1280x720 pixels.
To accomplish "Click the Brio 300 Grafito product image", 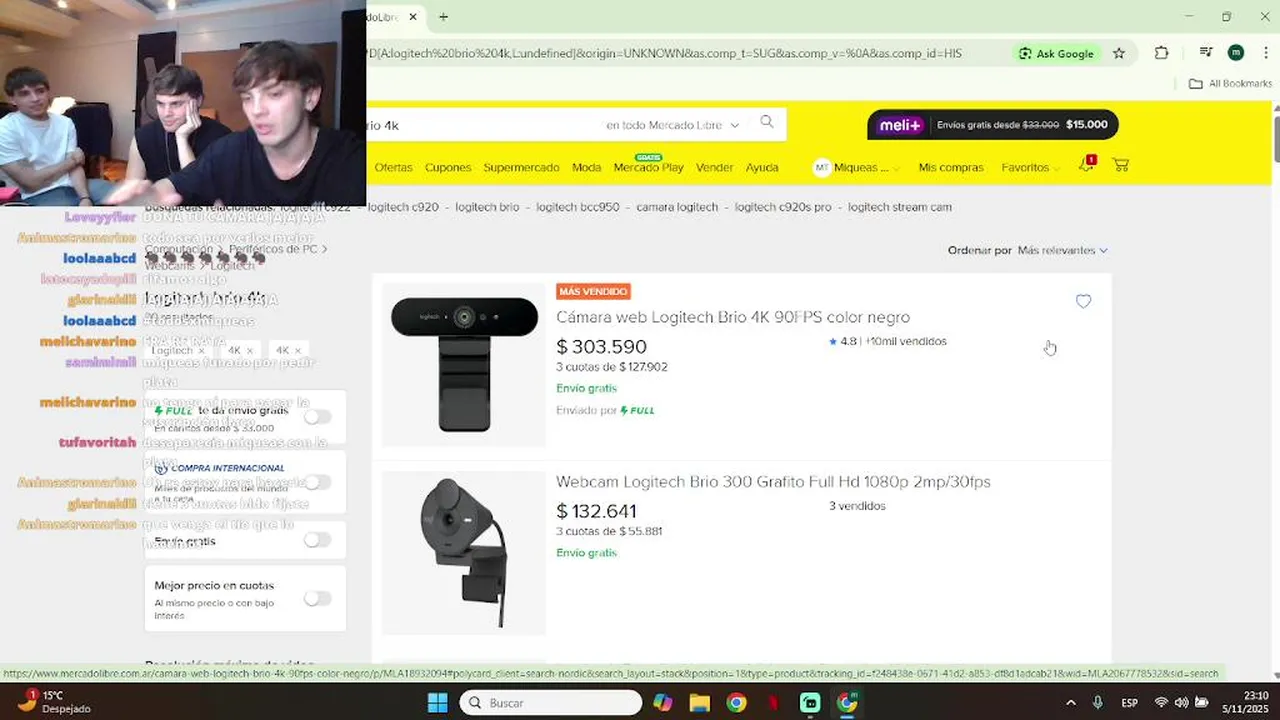I will tap(464, 552).
